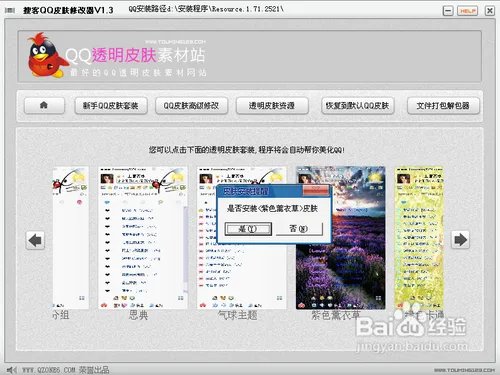The height and width of the screenshot is (375, 500).
Task: Select the yellow-green cartoon skin thumbnail
Action: click(x=419, y=238)
